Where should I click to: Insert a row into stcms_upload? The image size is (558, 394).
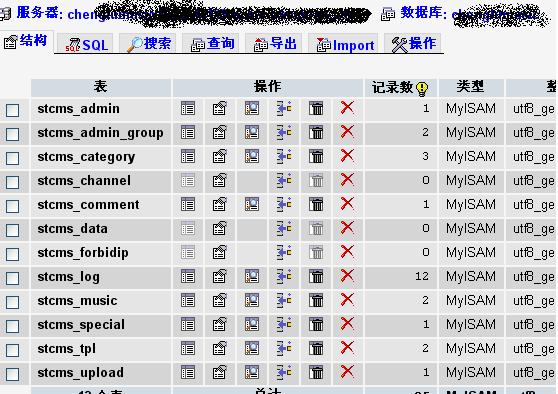(x=284, y=372)
